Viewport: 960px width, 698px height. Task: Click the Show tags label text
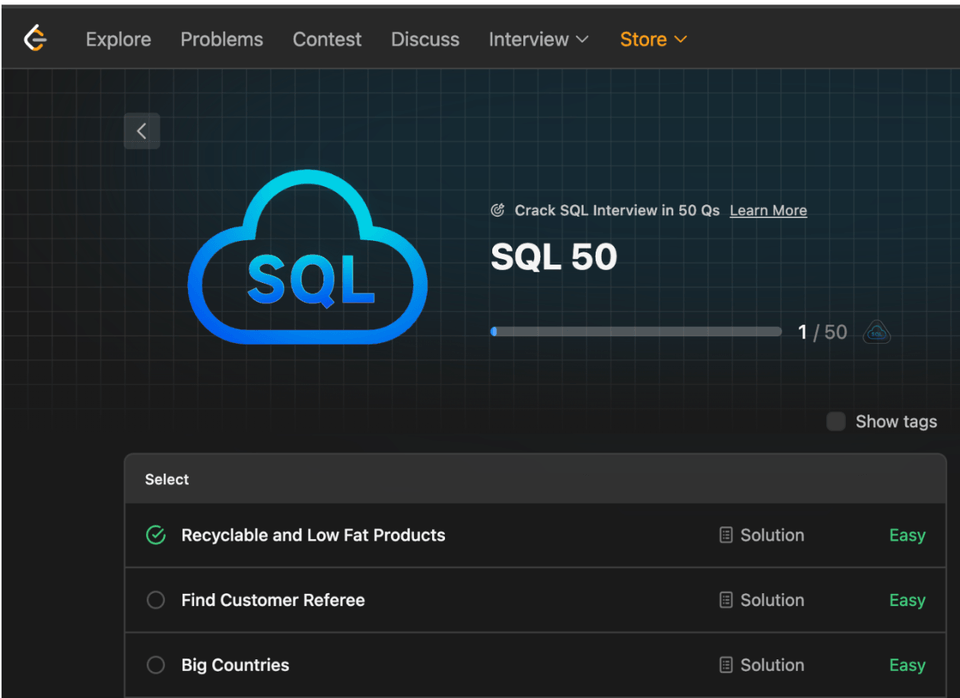point(896,421)
